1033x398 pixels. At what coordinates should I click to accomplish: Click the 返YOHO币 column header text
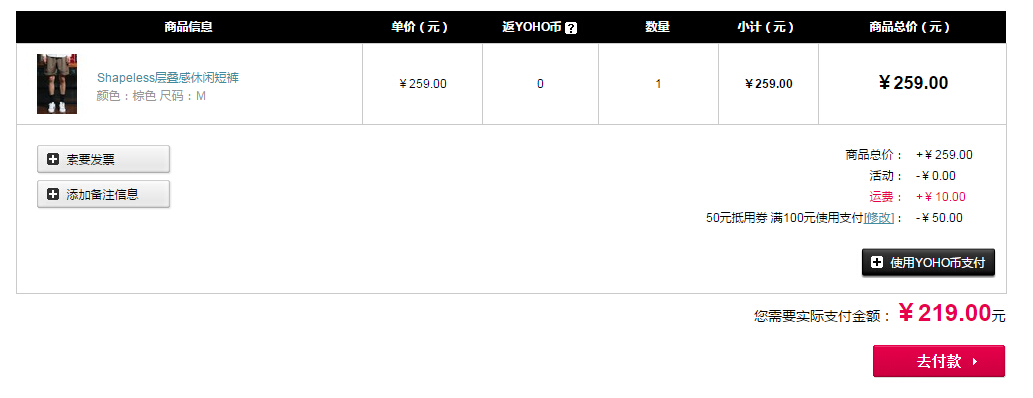click(x=532, y=27)
